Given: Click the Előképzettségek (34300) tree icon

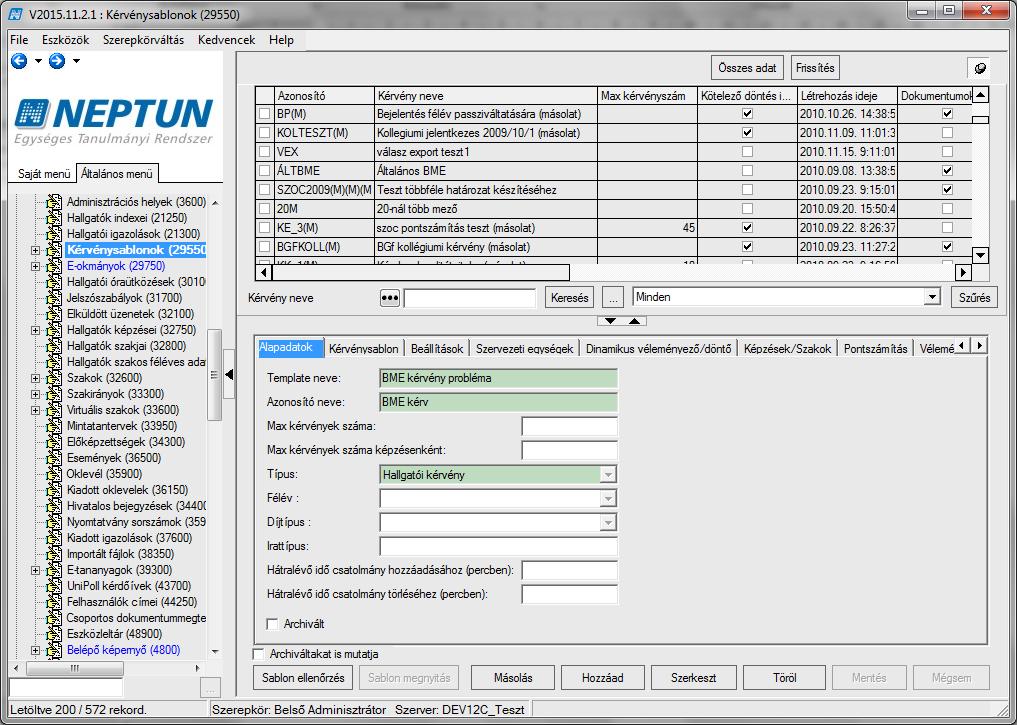Looking at the screenshot, I should coord(55,442).
